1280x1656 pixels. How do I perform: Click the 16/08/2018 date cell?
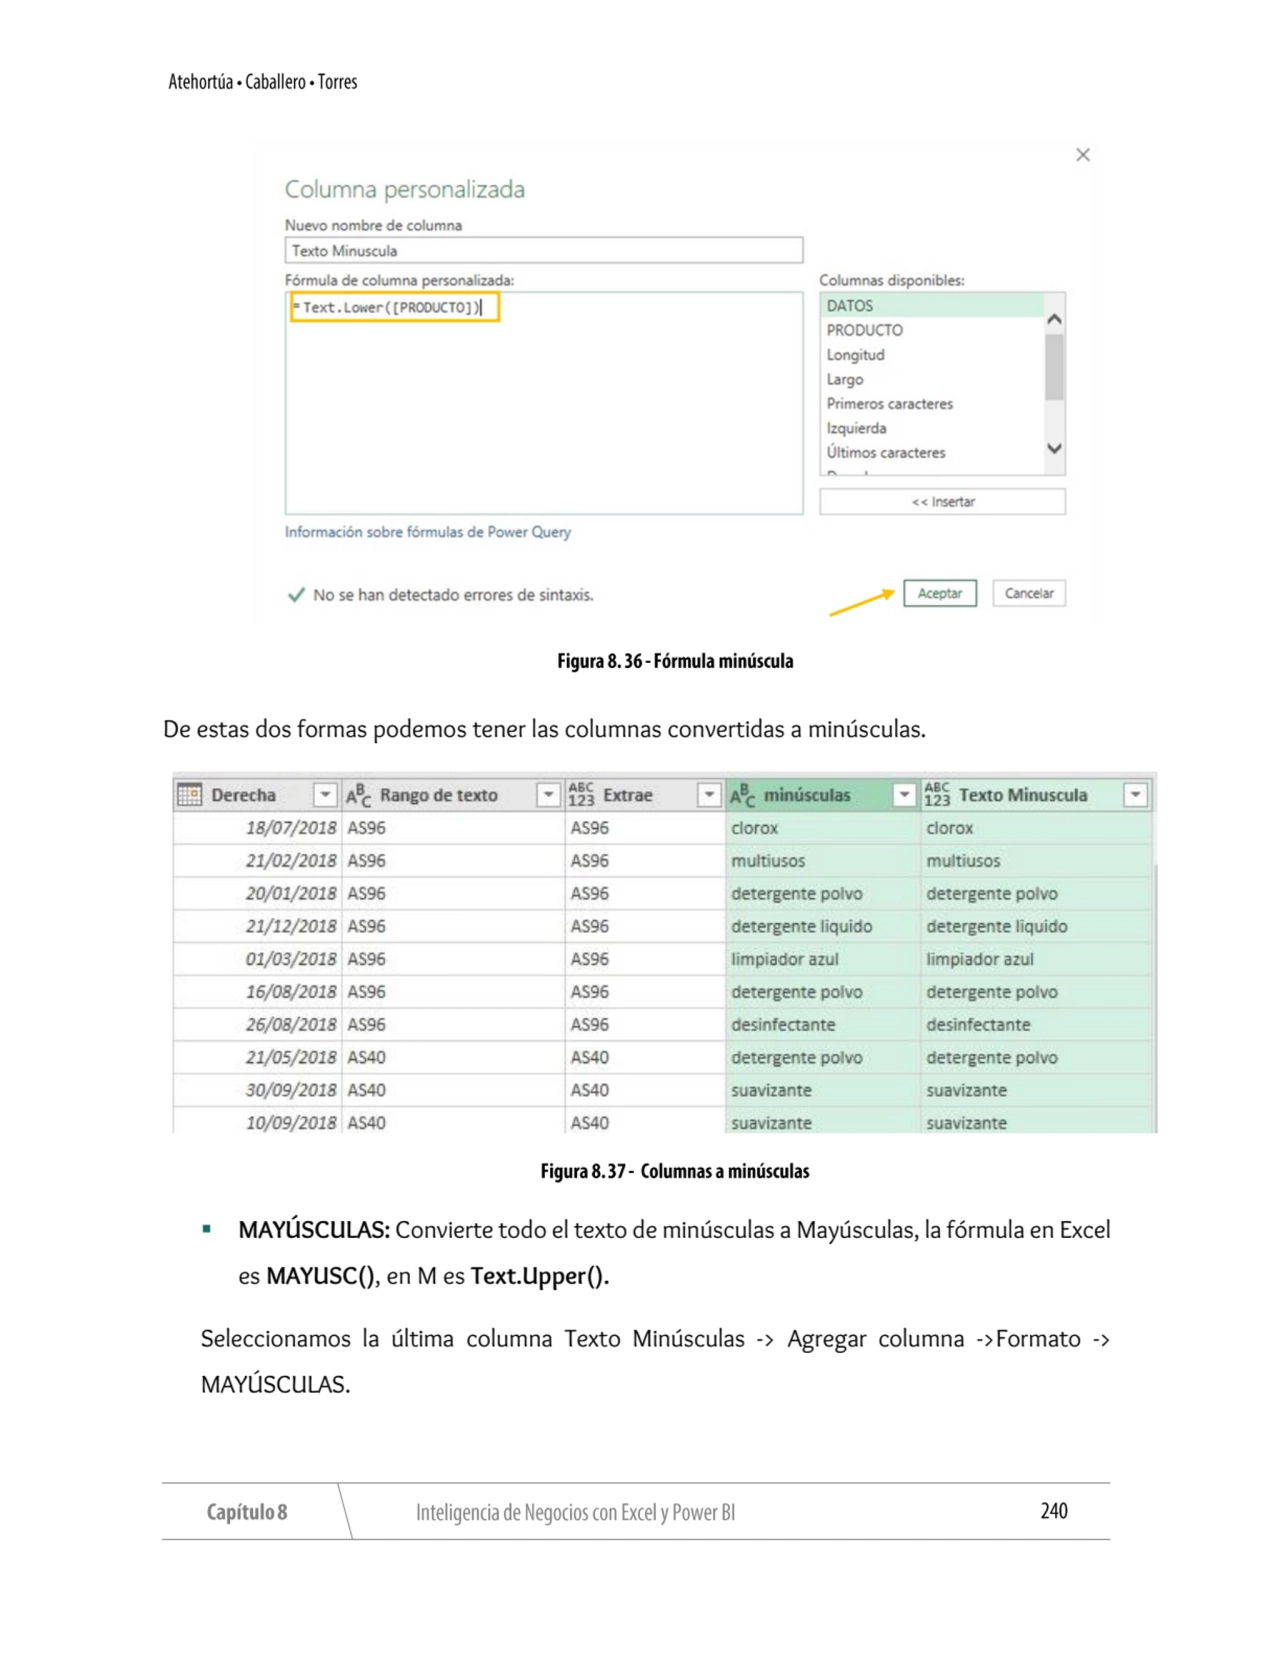point(258,992)
